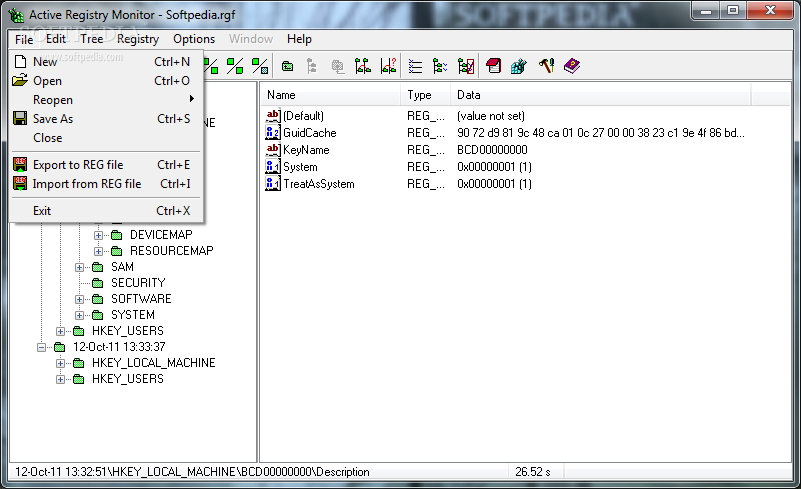Click the green folder scan toolbar icon

pos(288,66)
